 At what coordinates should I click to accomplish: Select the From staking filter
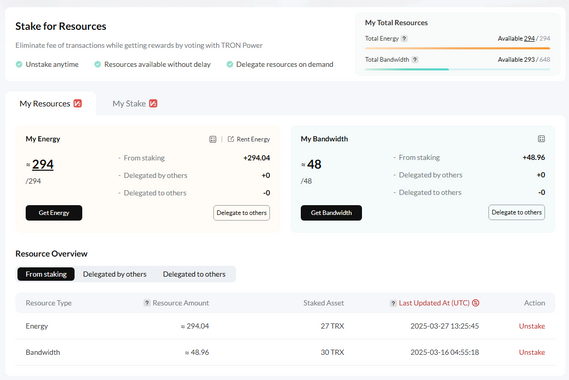tap(46, 274)
